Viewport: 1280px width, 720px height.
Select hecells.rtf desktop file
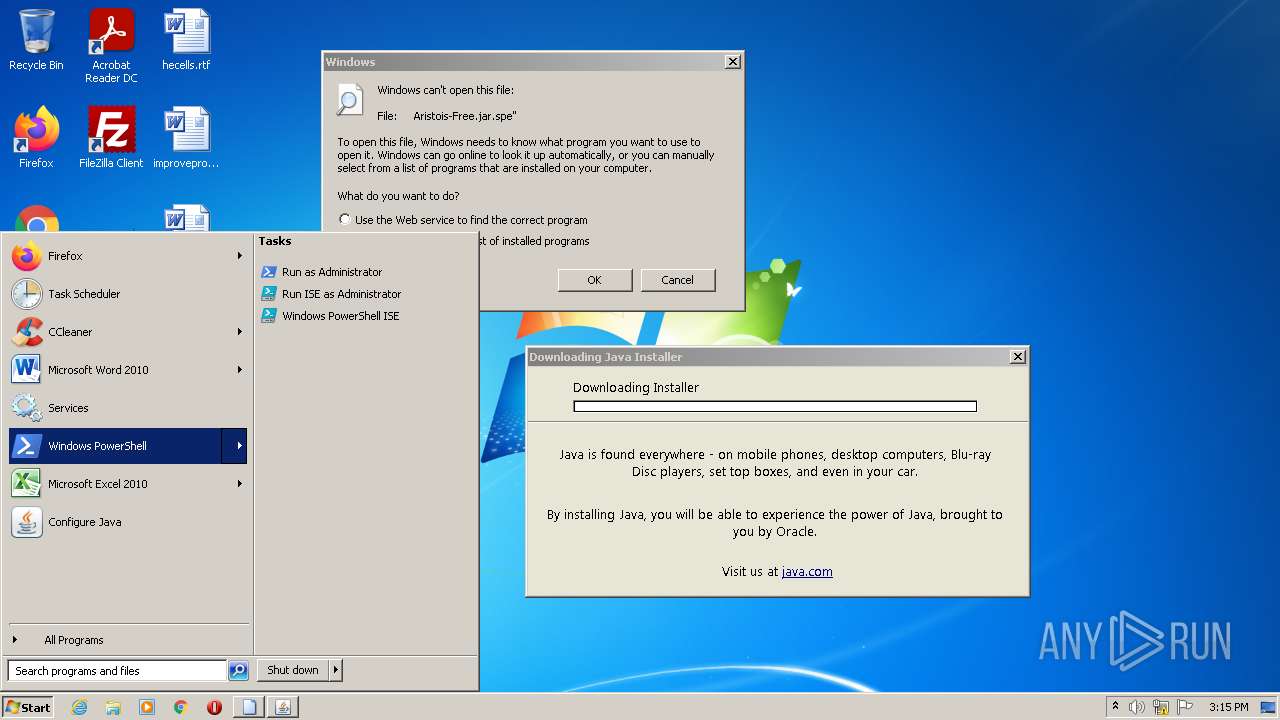click(186, 40)
